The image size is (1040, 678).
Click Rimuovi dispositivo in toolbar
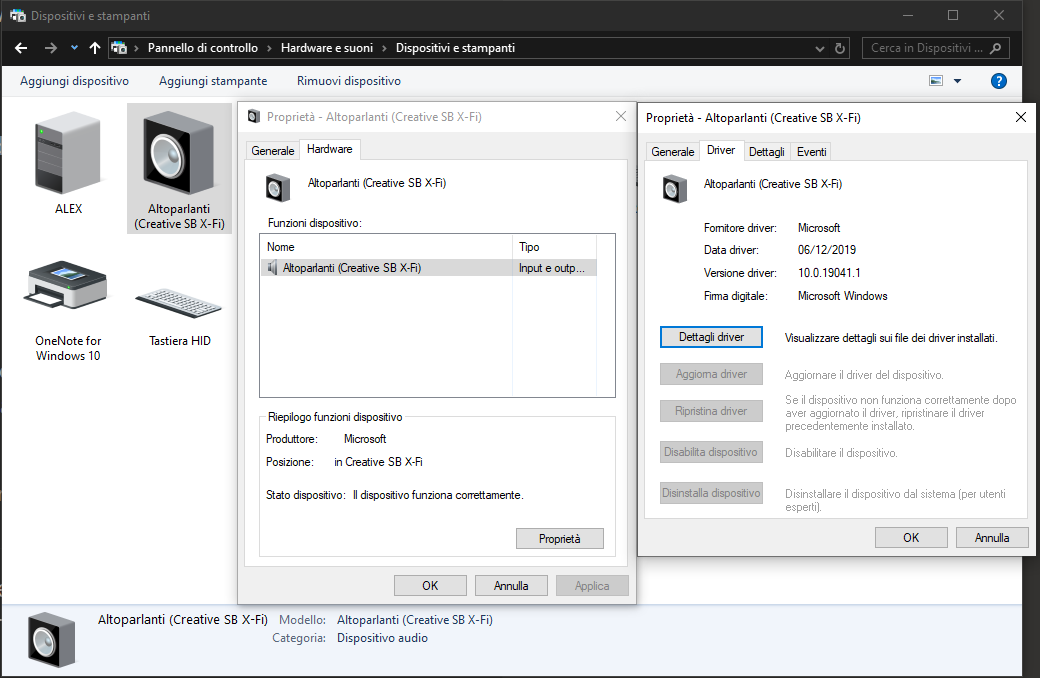click(x=349, y=81)
